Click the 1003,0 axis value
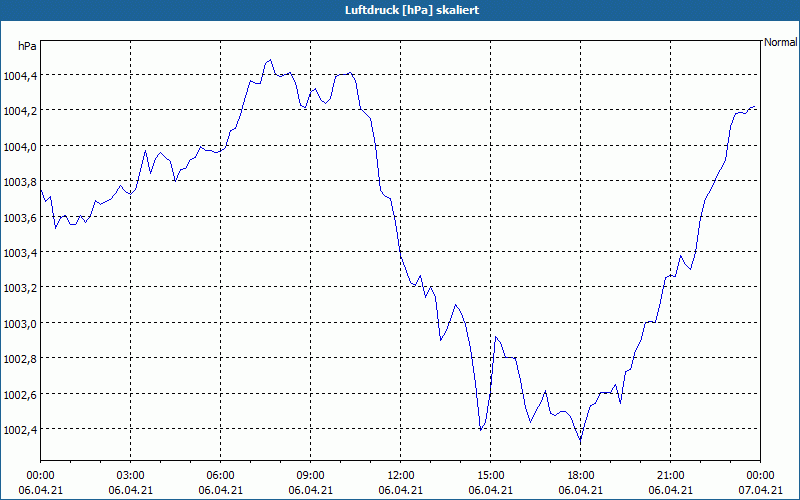 click(20, 324)
